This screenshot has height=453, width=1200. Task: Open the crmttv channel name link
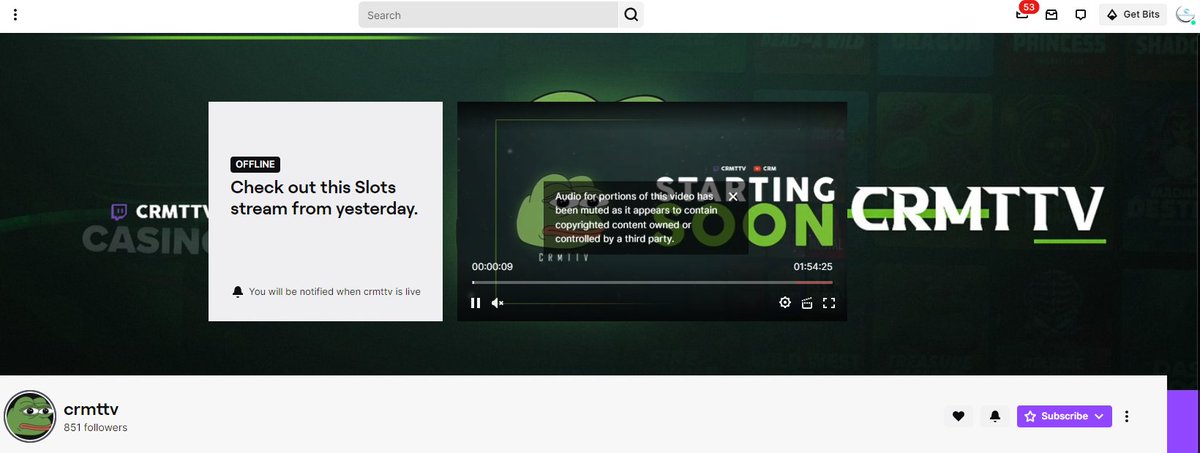(x=92, y=409)
